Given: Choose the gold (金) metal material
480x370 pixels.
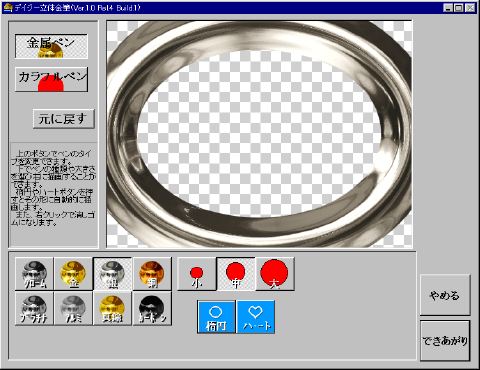Looking at the screenshot, I should pyautogui.click(x=73, y=274).
